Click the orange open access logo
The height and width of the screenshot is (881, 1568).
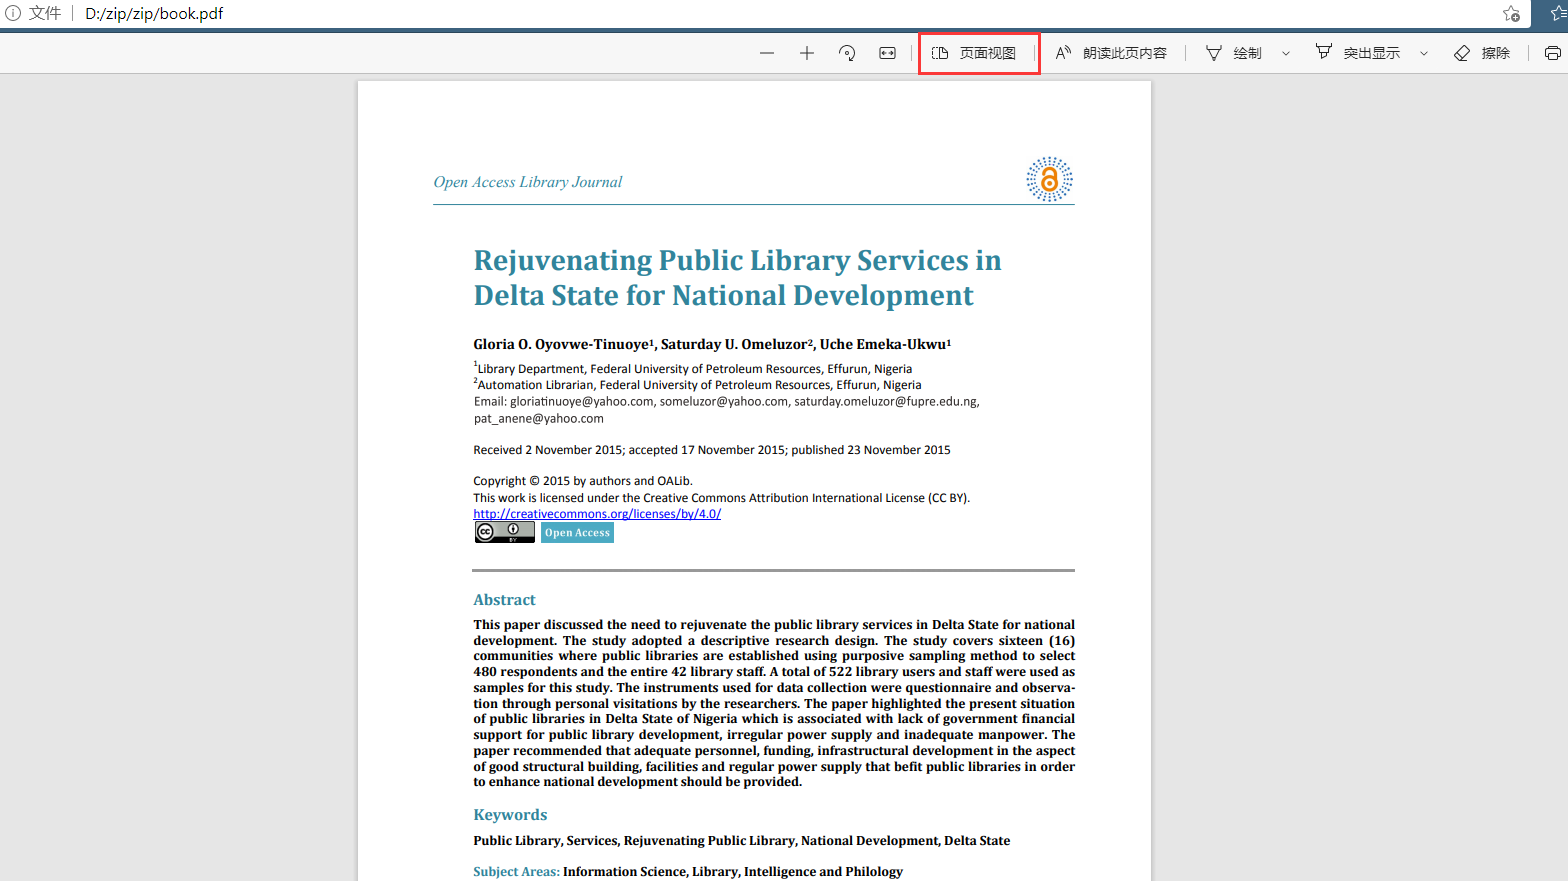coord(1049,180)
